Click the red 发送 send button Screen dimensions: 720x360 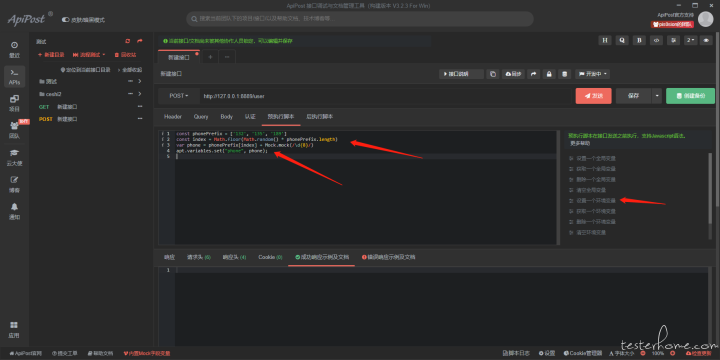click(593, 96)
